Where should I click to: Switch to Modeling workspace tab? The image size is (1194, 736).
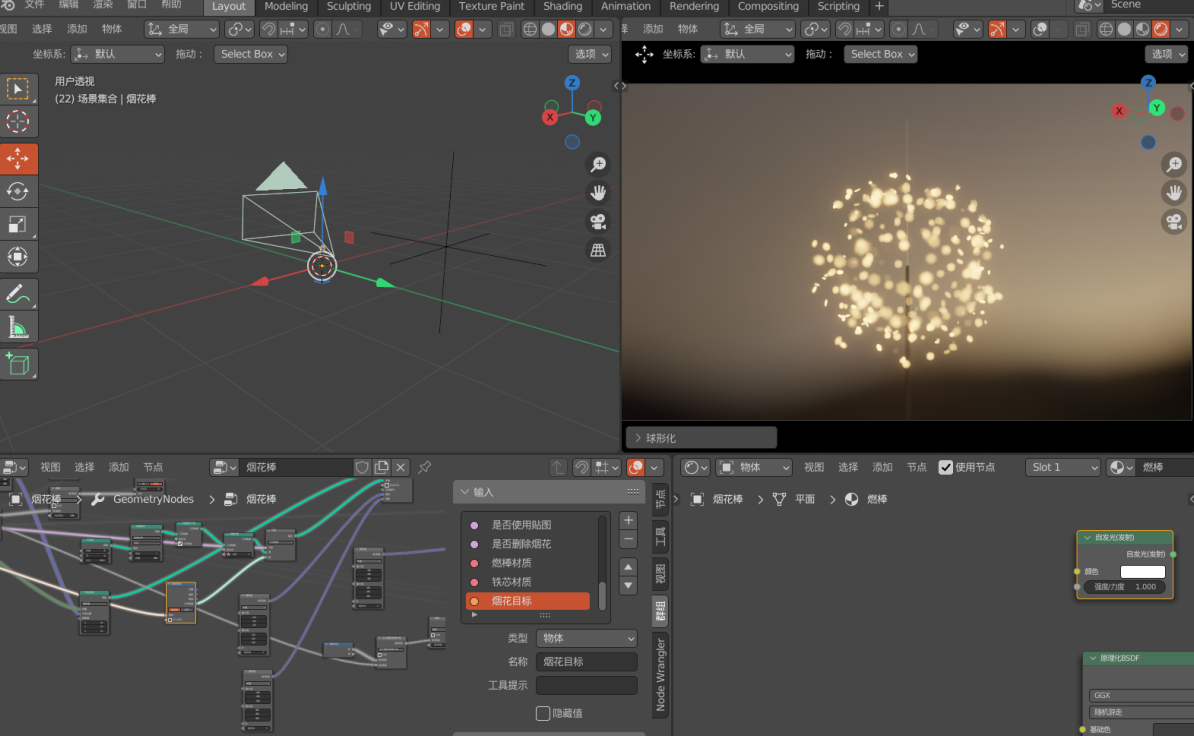[286, 6]
